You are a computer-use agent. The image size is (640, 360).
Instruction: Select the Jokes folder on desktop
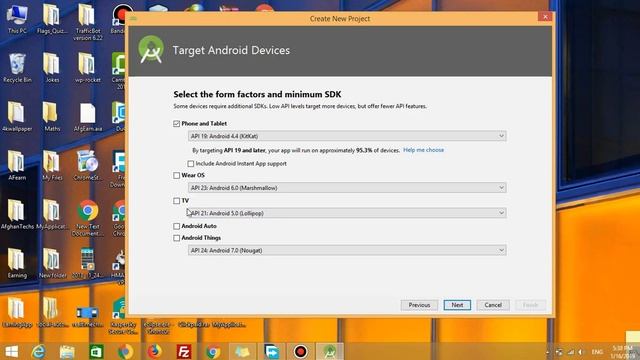[x=52, y=68]
